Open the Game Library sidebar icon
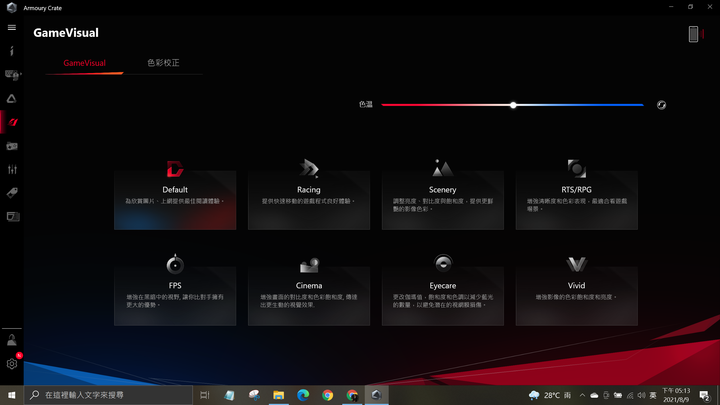The image size is (720, 405). pyautogui.click(x=12, y=146)
